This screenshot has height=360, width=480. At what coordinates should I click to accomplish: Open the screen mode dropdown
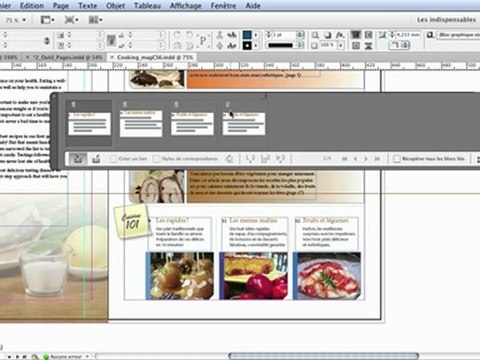pyautogui.click(x=71, y=20)
